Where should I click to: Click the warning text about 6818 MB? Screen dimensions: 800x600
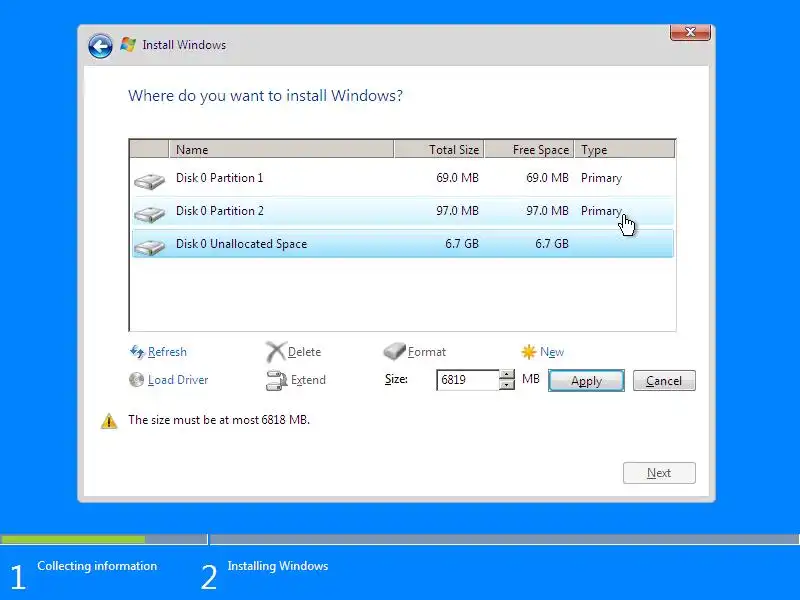tap(219, 420)
